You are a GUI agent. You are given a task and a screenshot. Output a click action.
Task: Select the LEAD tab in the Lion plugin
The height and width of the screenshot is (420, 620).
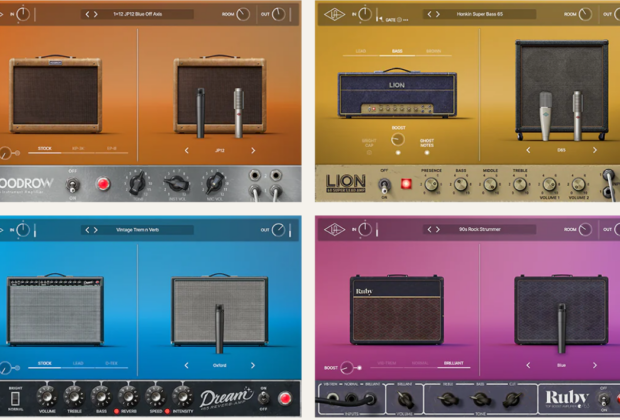click(361, 51)
